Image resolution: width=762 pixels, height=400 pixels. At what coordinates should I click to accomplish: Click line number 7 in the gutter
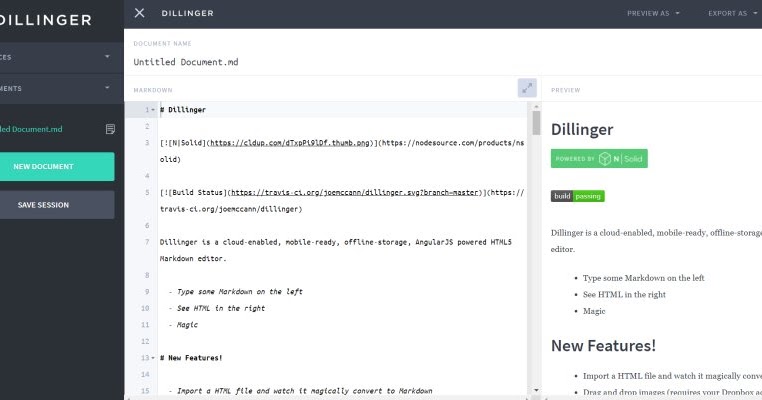click(147, 242)
